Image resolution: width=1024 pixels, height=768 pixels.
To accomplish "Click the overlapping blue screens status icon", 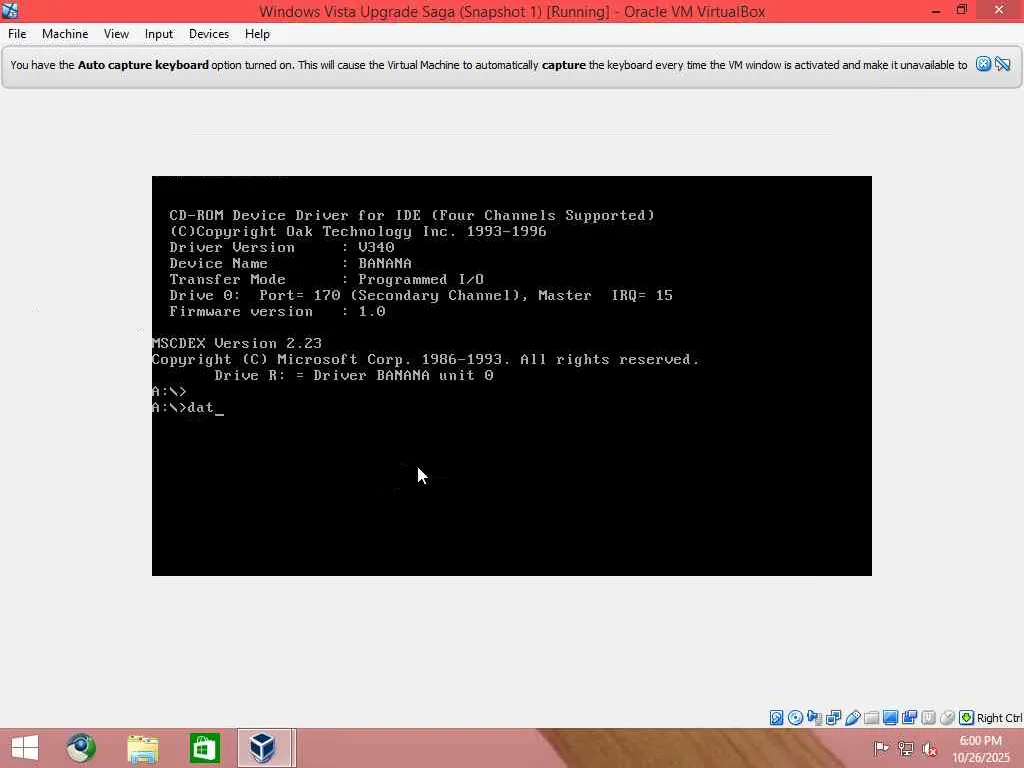I will point(909,718).
